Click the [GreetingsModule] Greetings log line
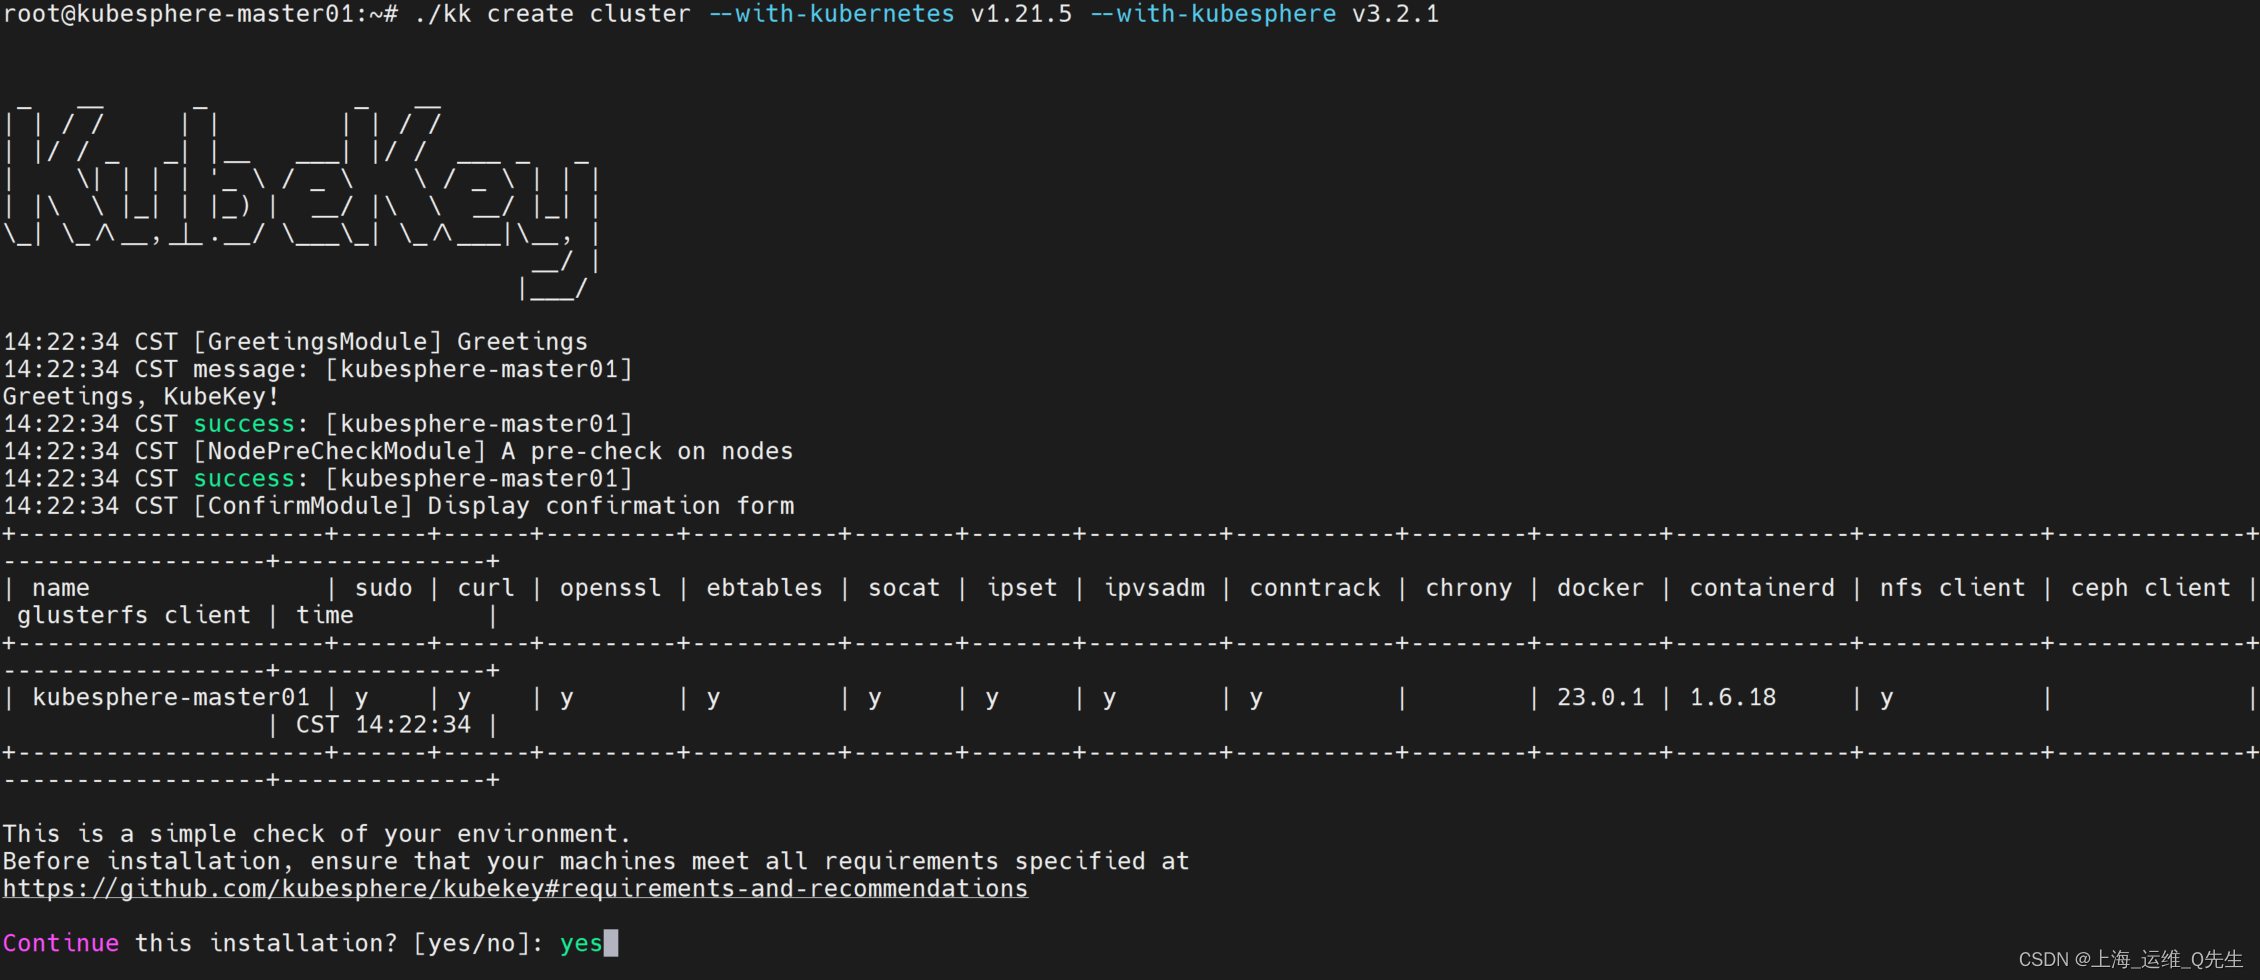 tap(296, 342)
